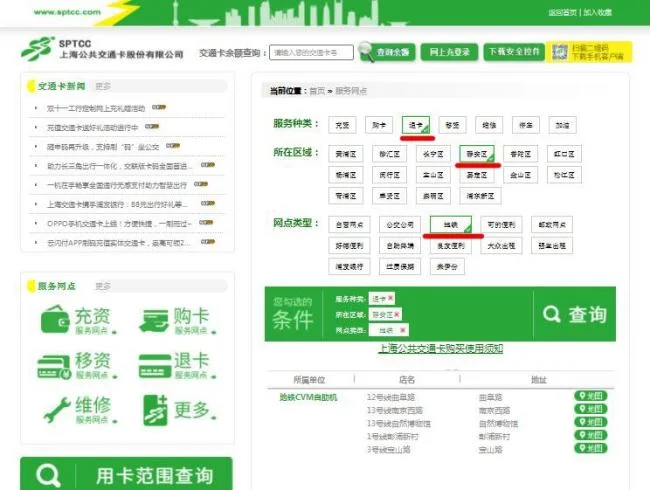Select the 好德便利 outlet type
650x490 pixels.
click(349, 245)
